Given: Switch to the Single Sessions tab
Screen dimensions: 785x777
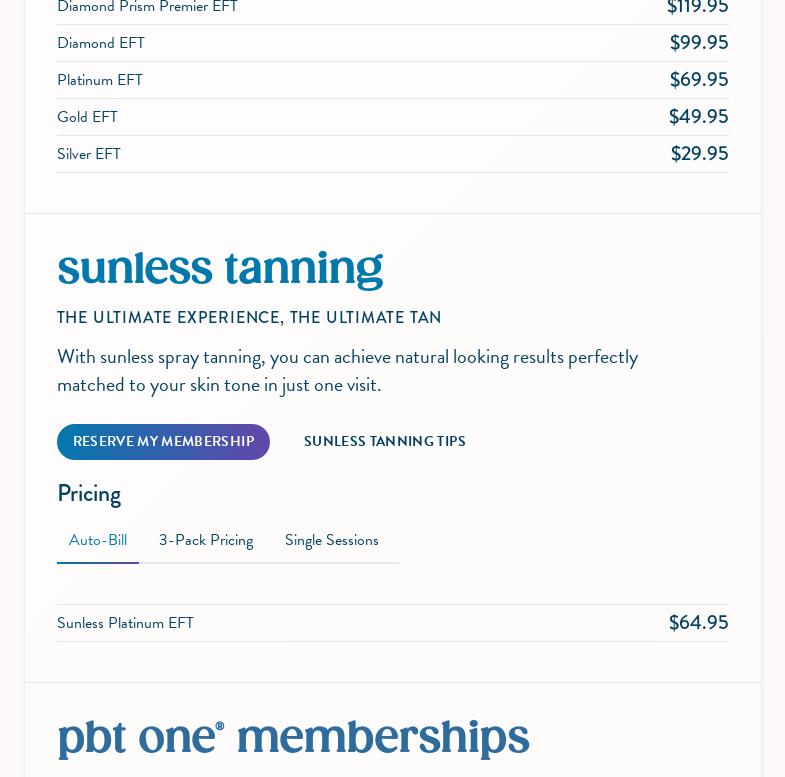Looking at the screenshot, I should [331, 541].
